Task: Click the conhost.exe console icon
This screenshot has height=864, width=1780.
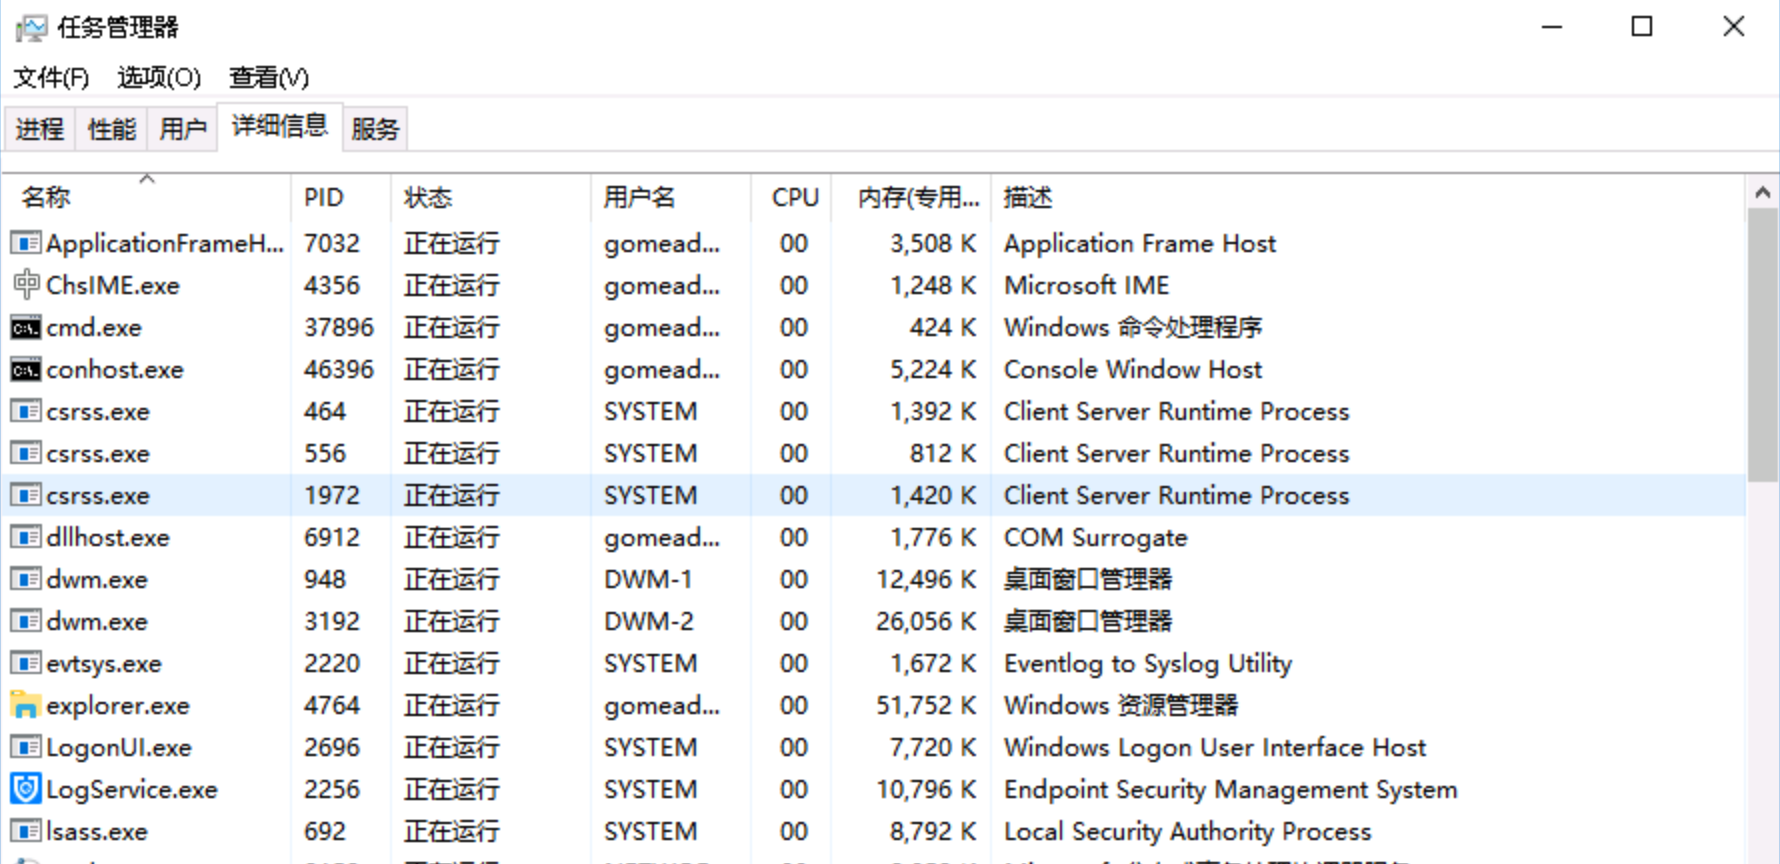Action: pos(26,370)
